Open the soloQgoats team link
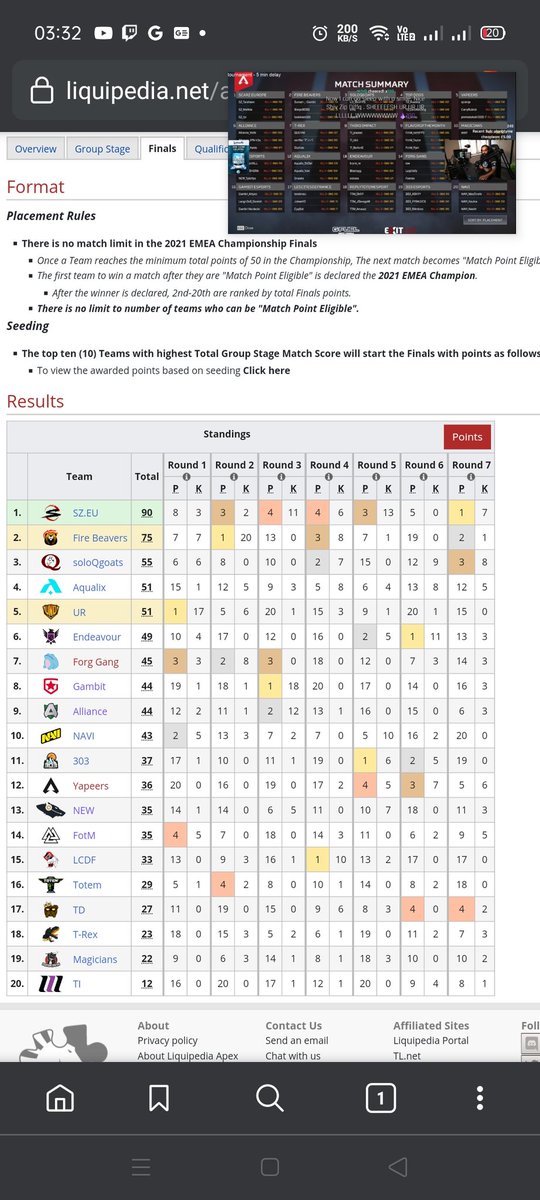 (x=100, y=562)
